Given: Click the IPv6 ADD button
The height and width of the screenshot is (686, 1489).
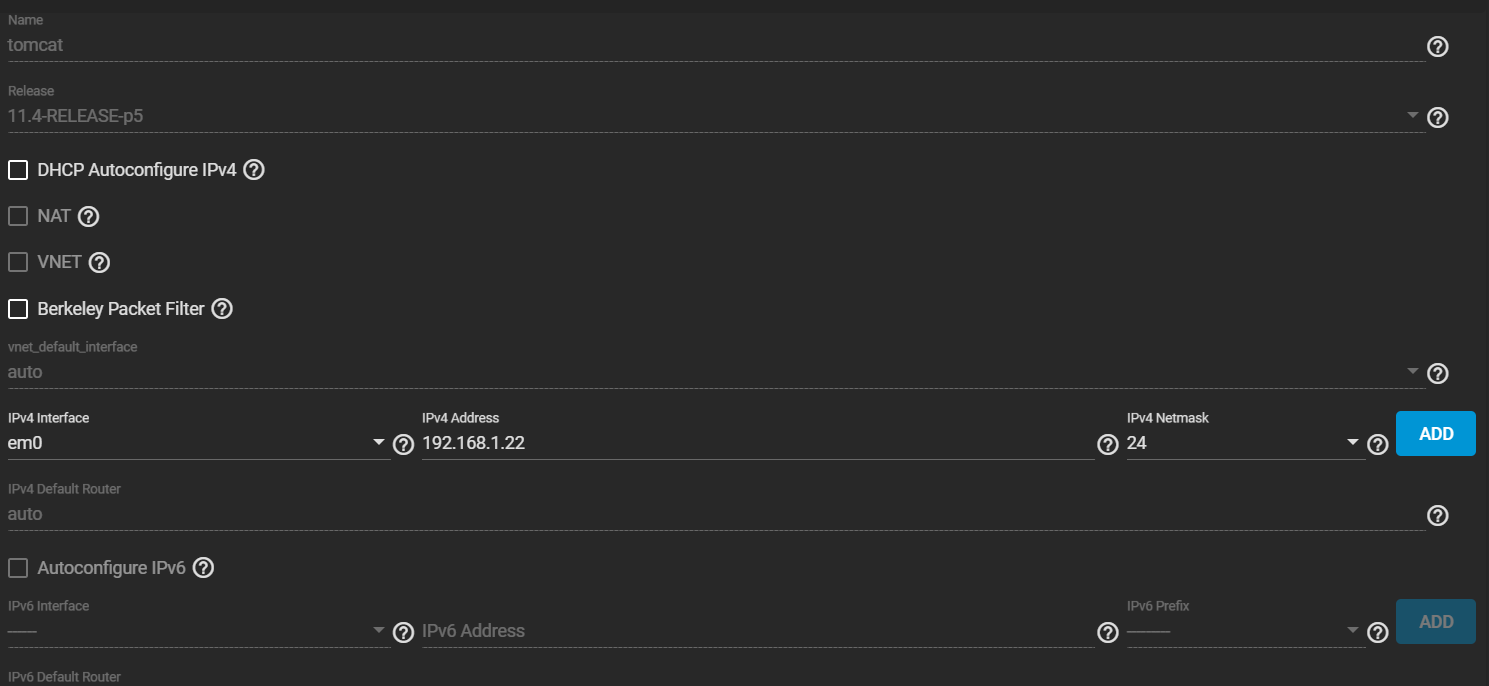Looking at the screenshot, I should point(1435,622).
